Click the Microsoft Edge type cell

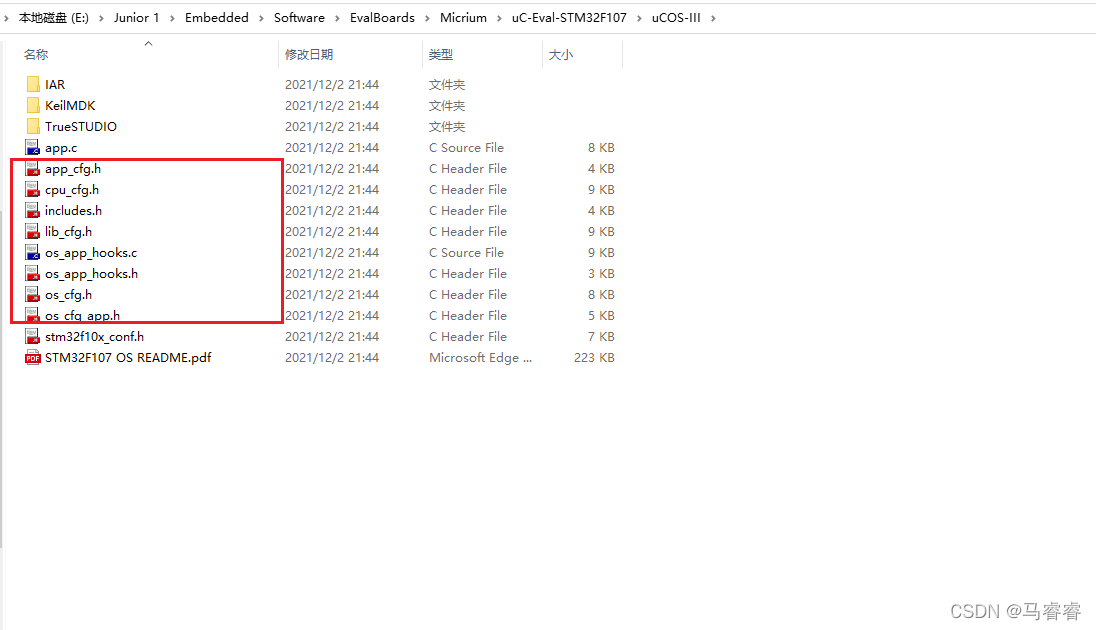(480, 357)
